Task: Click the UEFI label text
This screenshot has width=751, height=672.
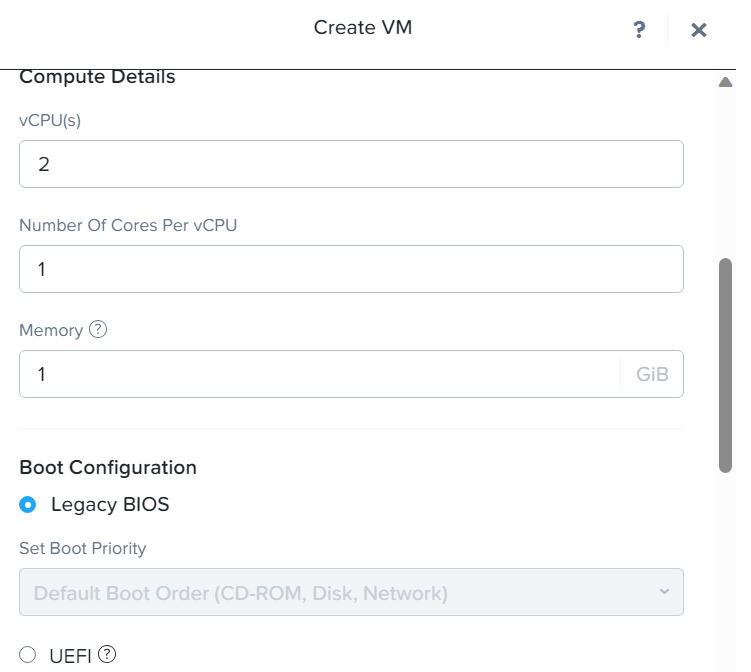Action: point(70,656)
